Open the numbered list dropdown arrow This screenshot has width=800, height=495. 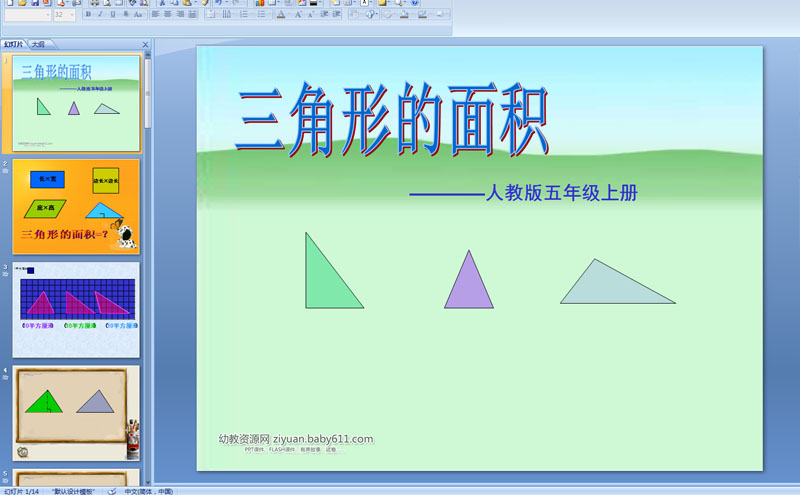pos(252,14)
